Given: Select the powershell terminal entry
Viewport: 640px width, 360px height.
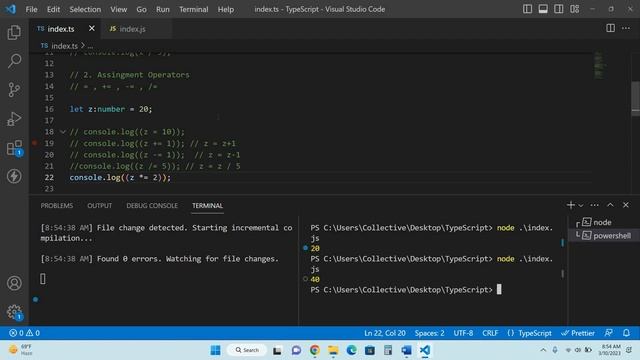Looking at the screenshot, I should point(604,236).
